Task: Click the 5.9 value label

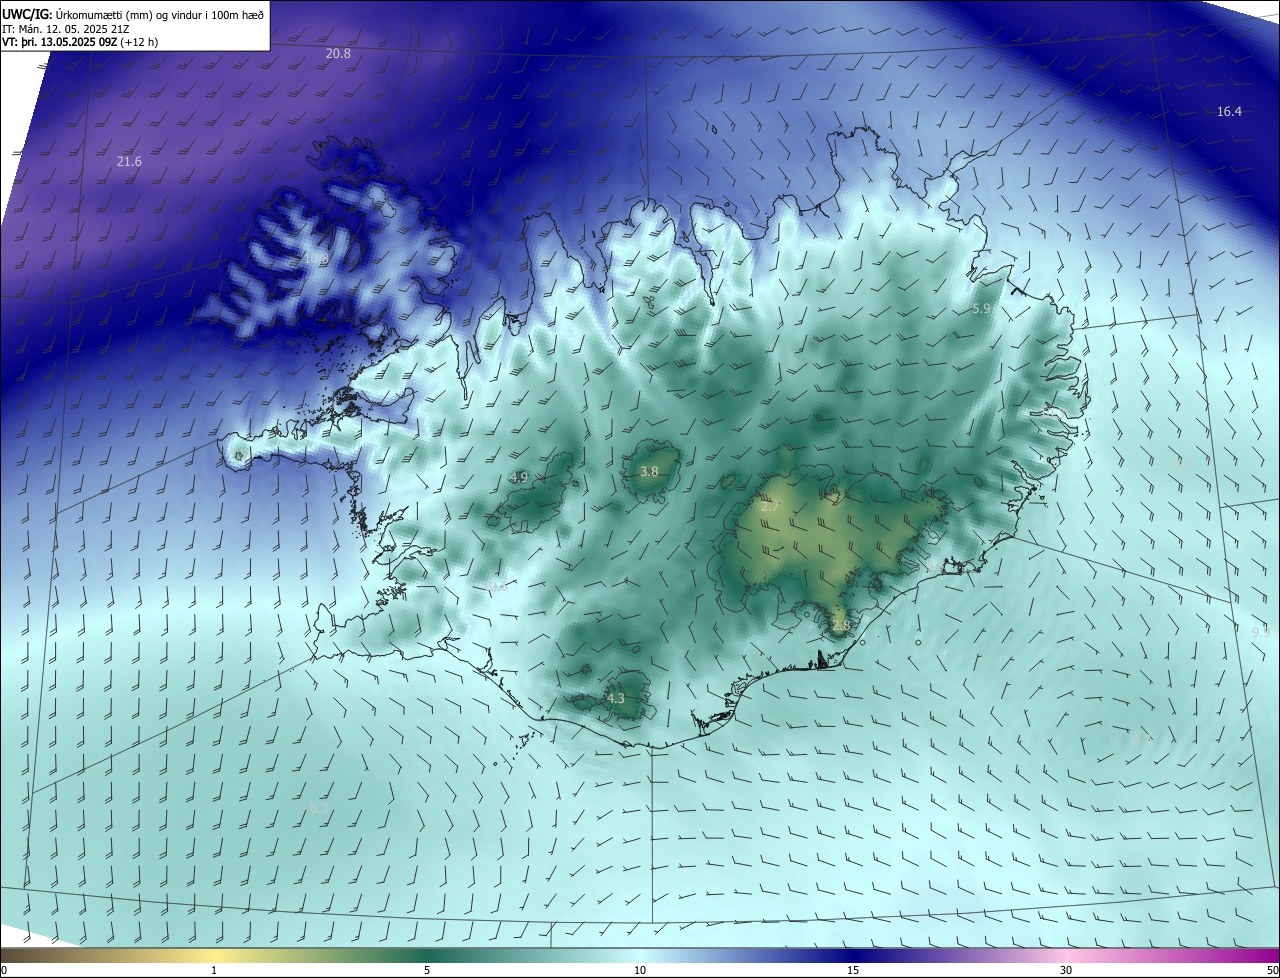Action: 981,309
